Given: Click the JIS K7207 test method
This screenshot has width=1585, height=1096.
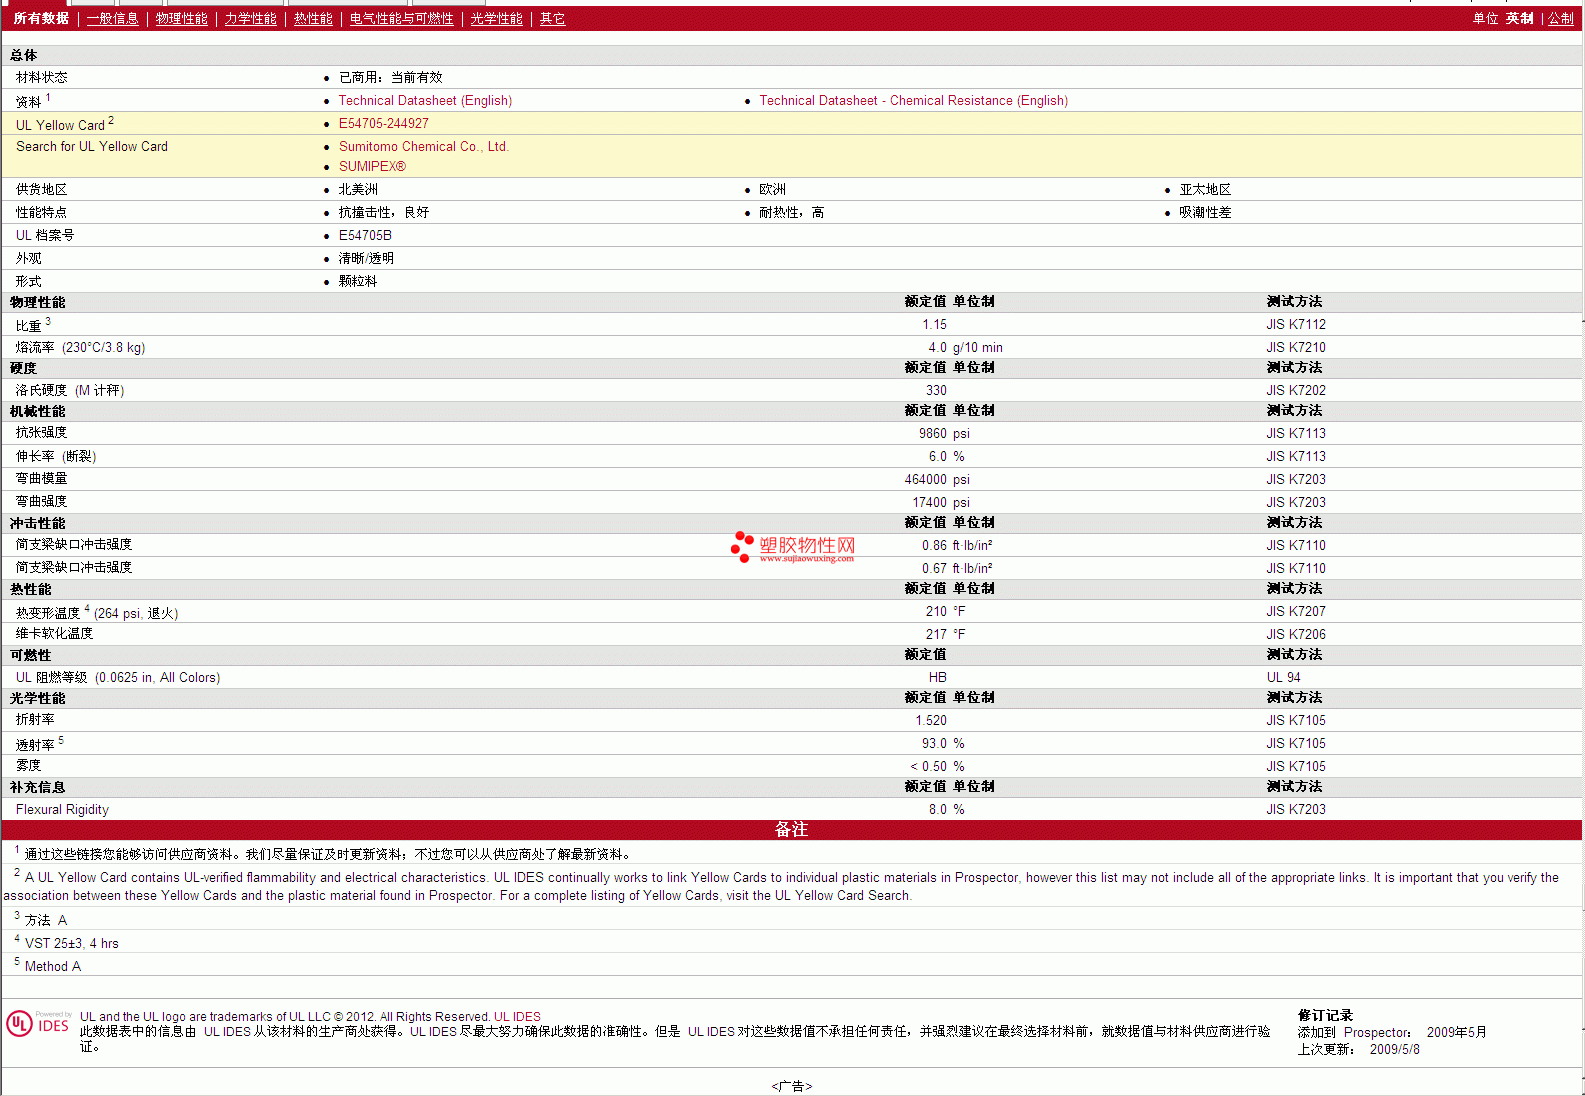Looking at the screenshot, I should coord(1295,612).
